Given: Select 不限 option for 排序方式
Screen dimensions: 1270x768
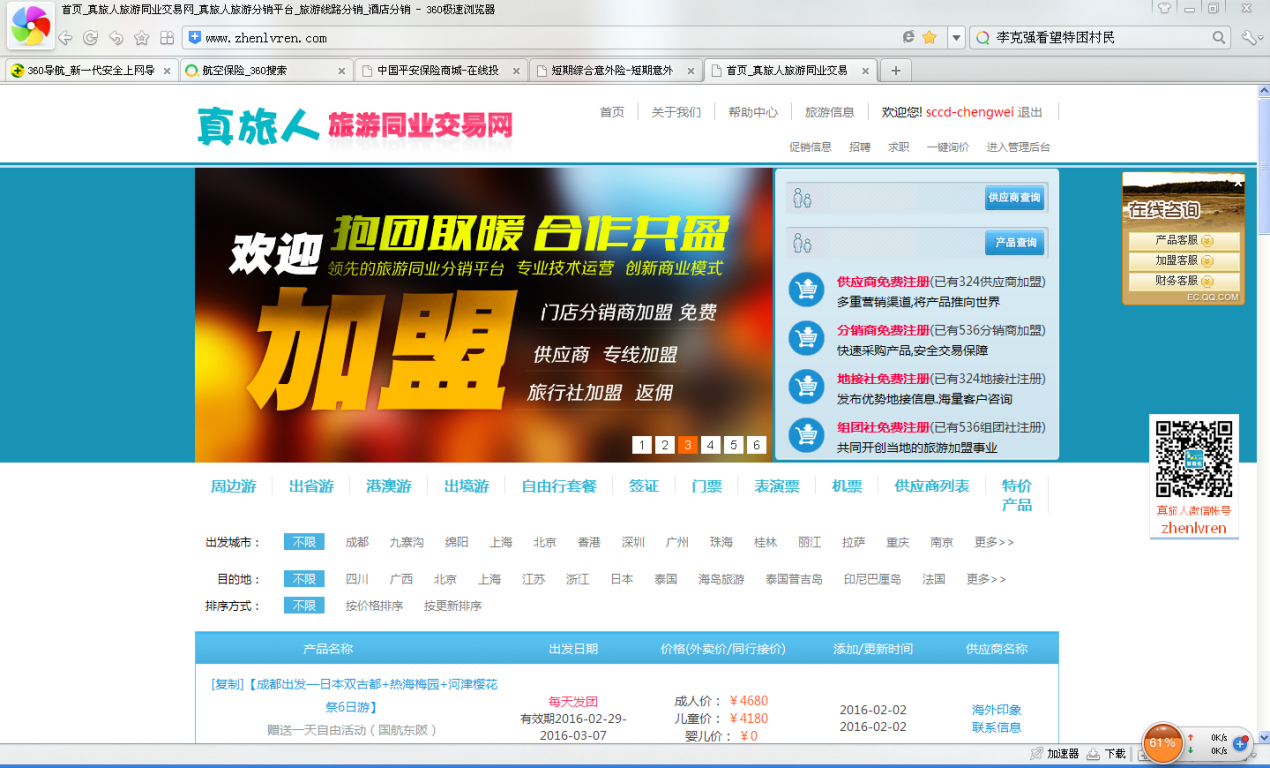Looking at the screenshot, I should click(x=304, y=606).
